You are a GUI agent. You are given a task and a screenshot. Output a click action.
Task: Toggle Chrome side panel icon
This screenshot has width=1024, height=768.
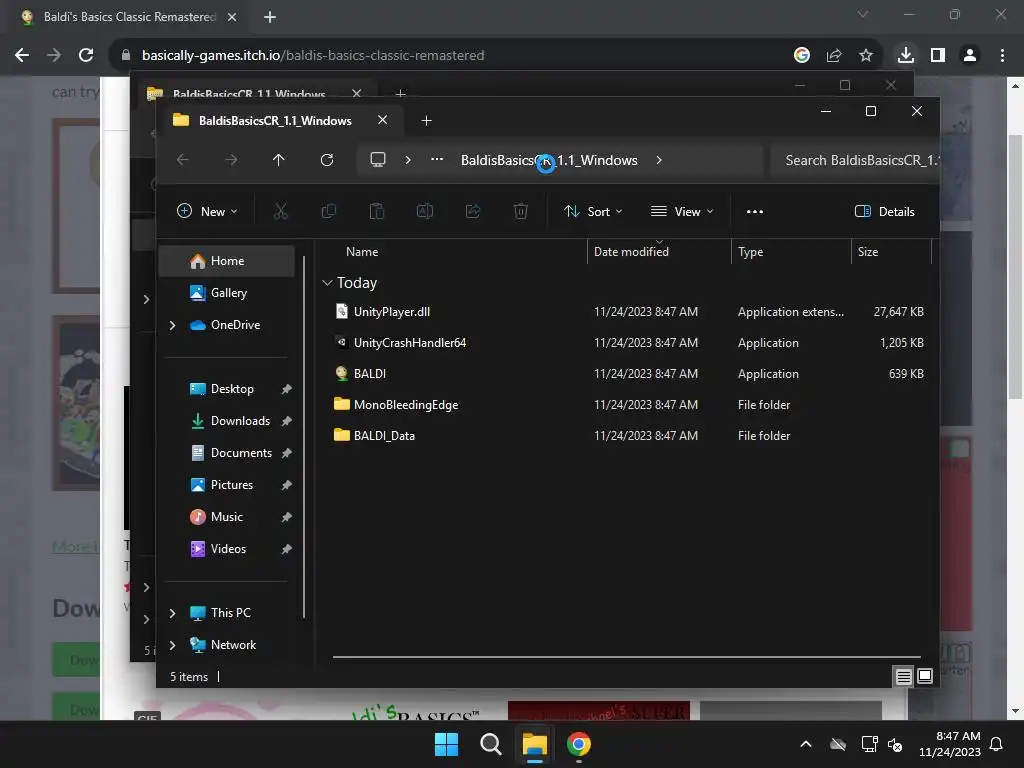(938, 56)
